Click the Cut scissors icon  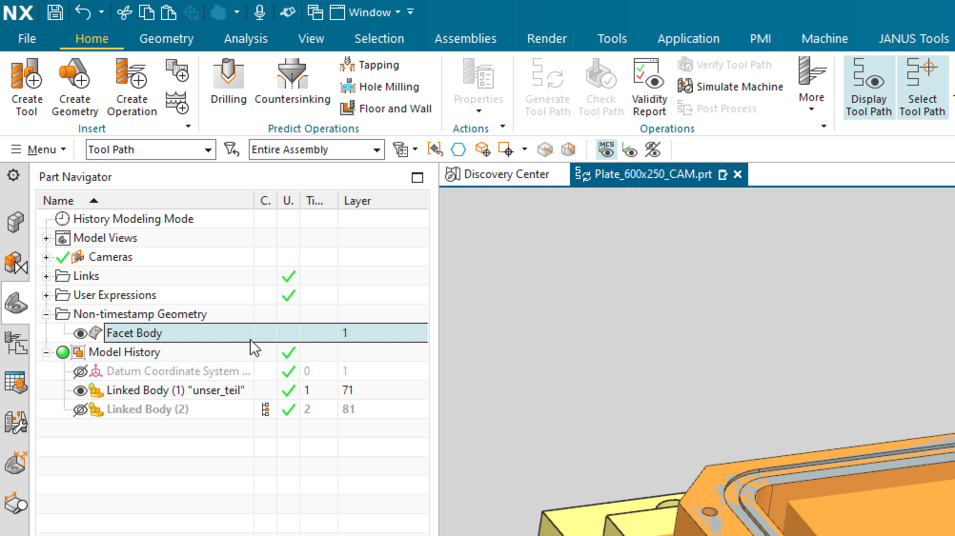point(124,12)
